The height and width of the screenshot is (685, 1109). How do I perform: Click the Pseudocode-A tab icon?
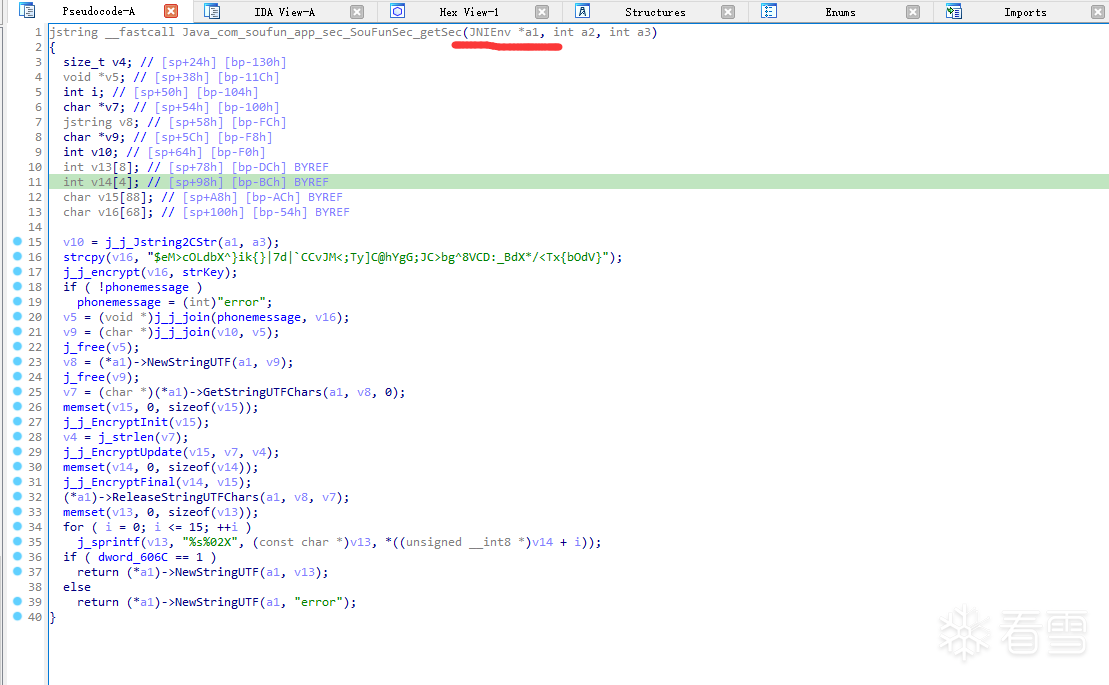click(x=27, y=11)
